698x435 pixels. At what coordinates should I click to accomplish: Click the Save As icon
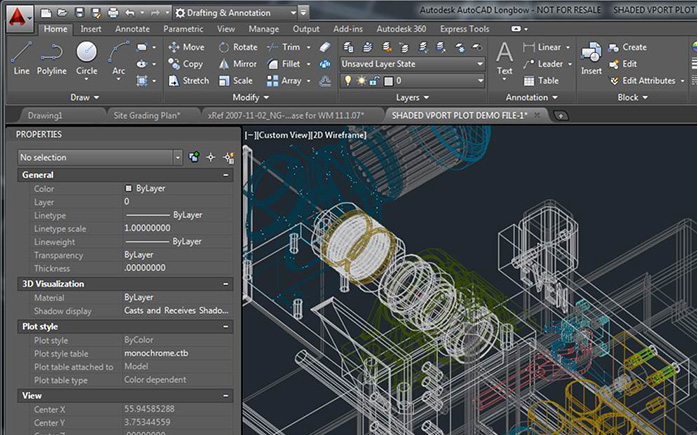click(96, 13)
